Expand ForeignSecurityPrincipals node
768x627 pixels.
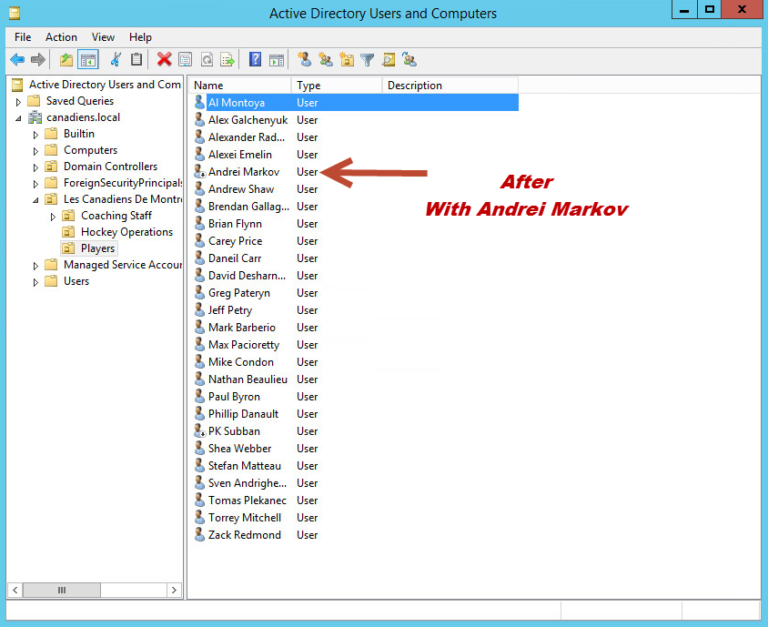click(35, 184)
